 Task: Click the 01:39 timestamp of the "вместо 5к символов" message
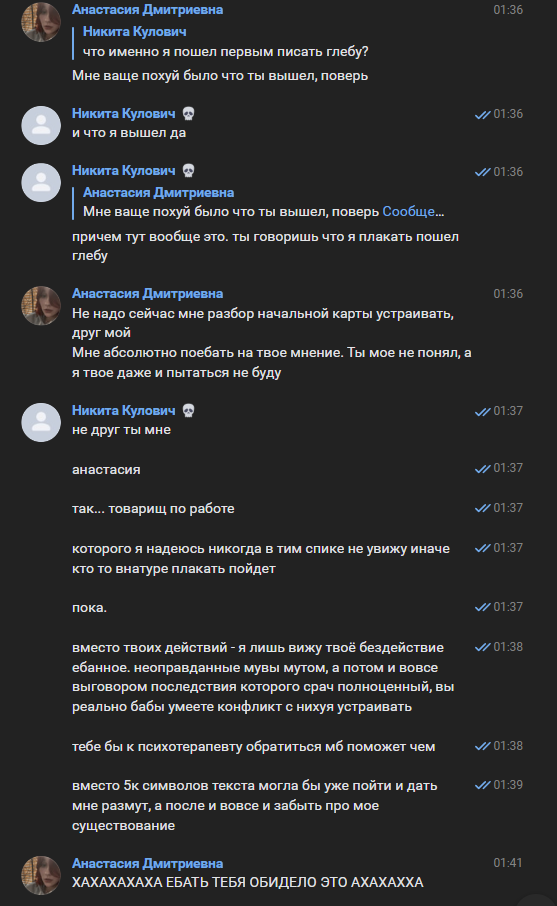click(508, 785)
